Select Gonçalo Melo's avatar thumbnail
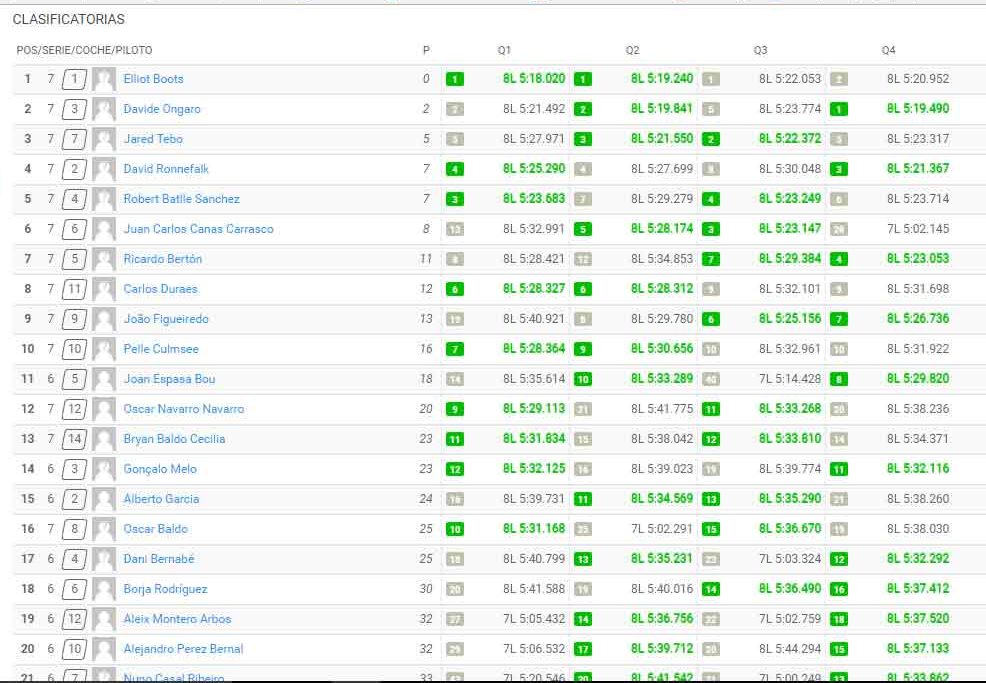This screenshot has height=683, width=986. pos(104,470)
